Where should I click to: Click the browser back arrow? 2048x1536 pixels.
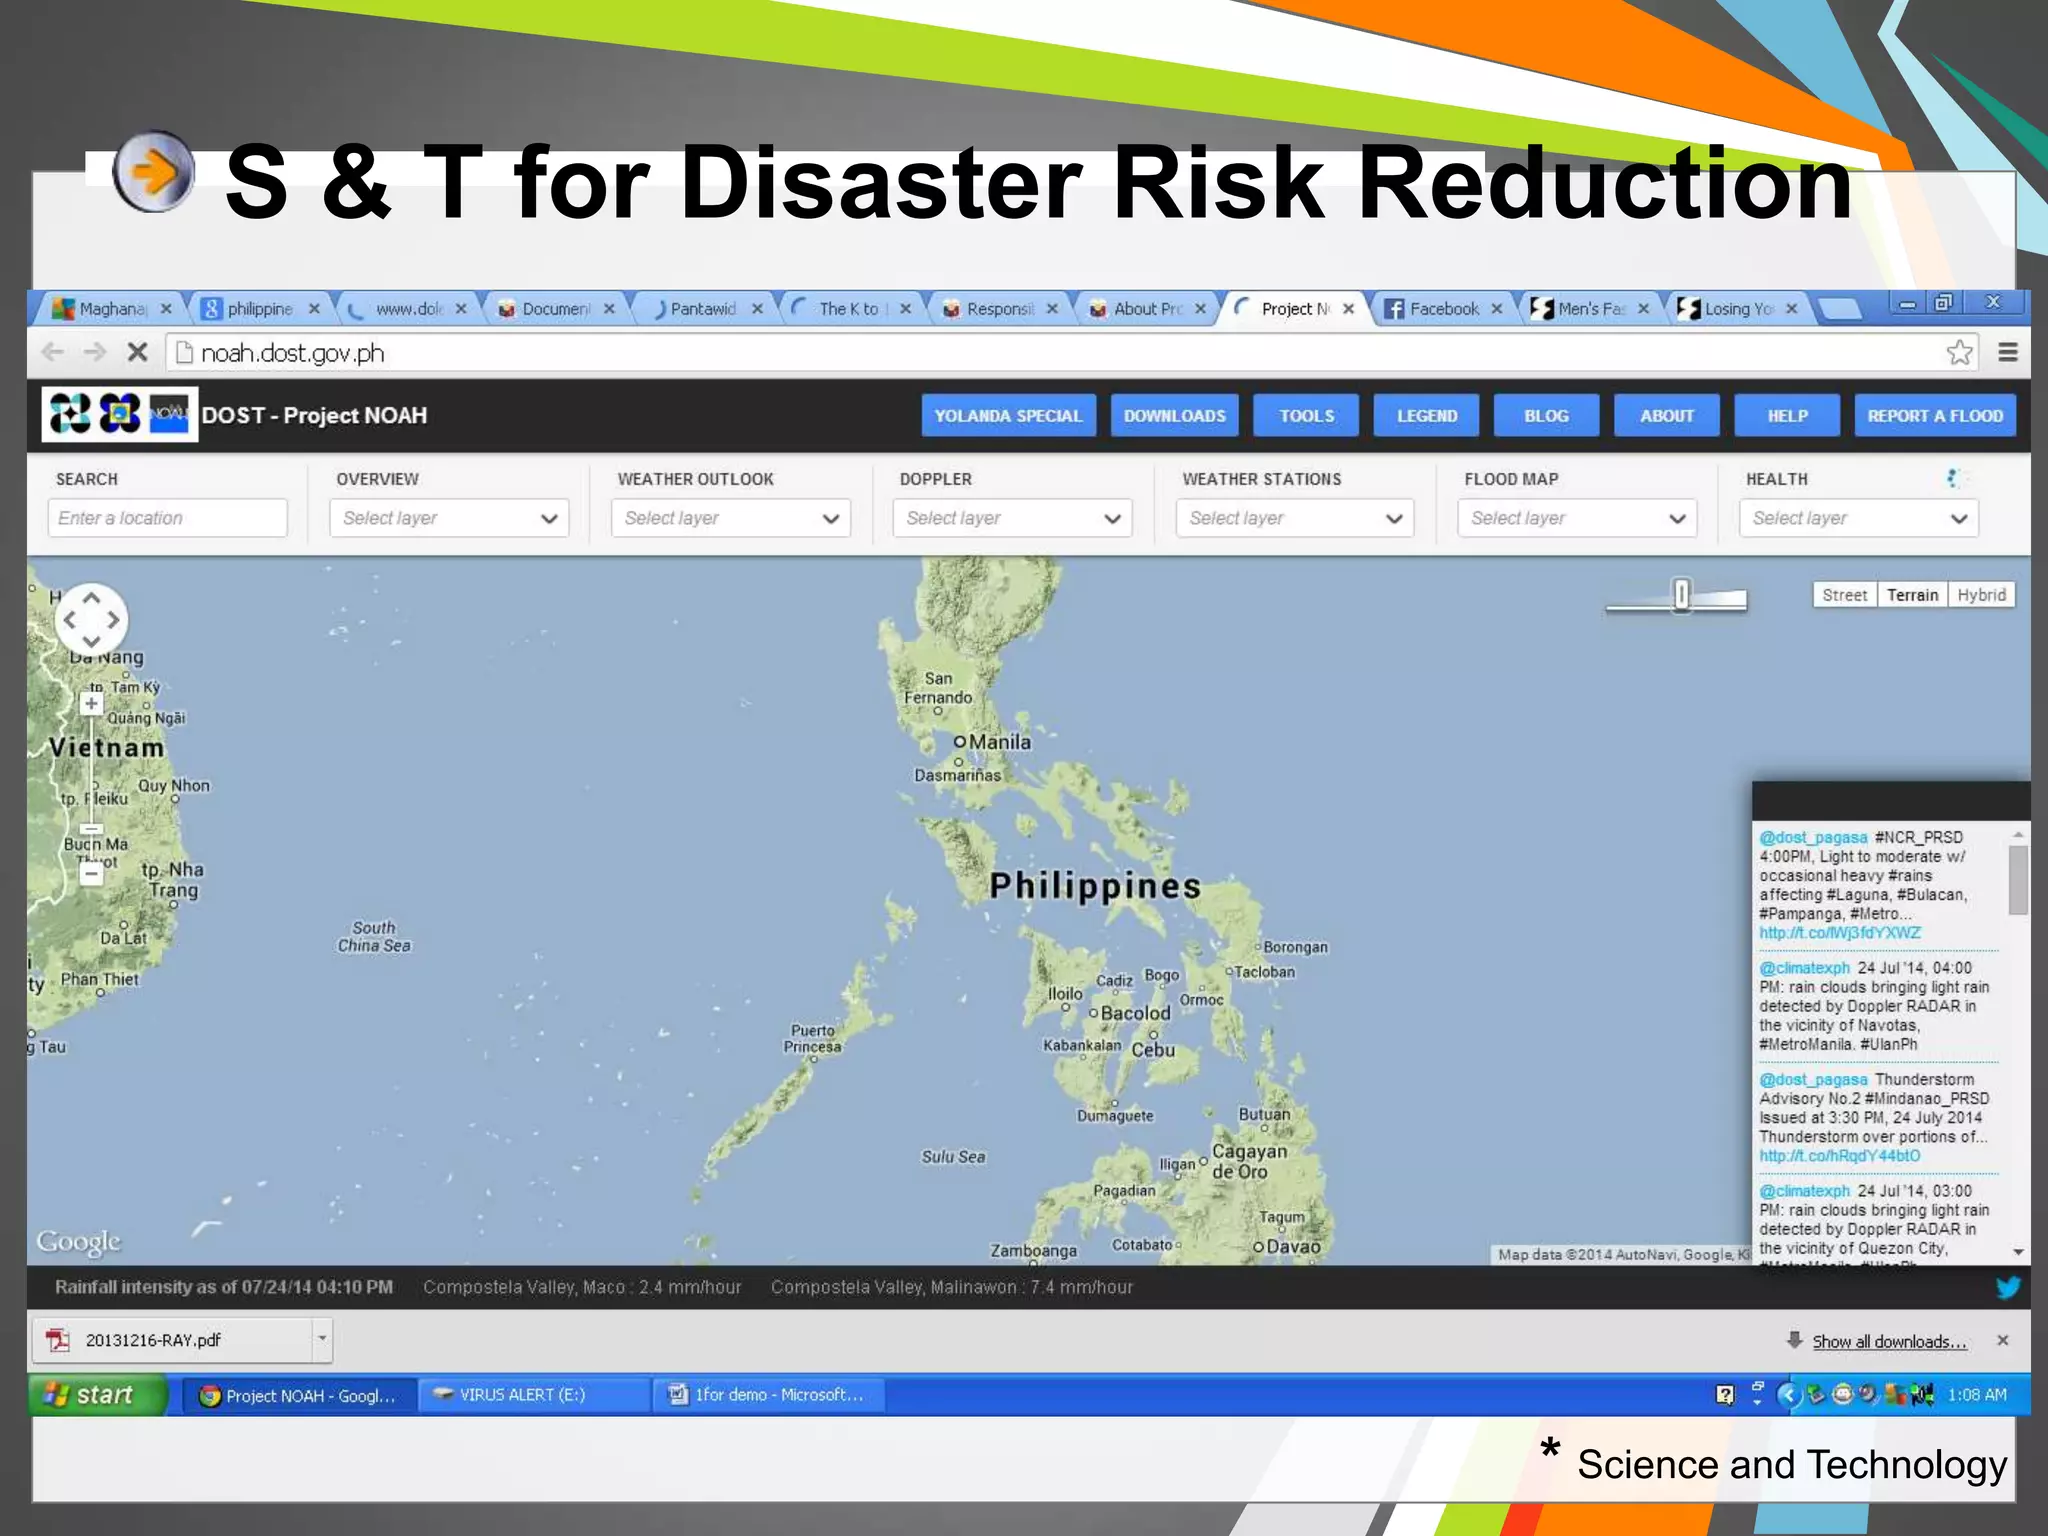53,352
